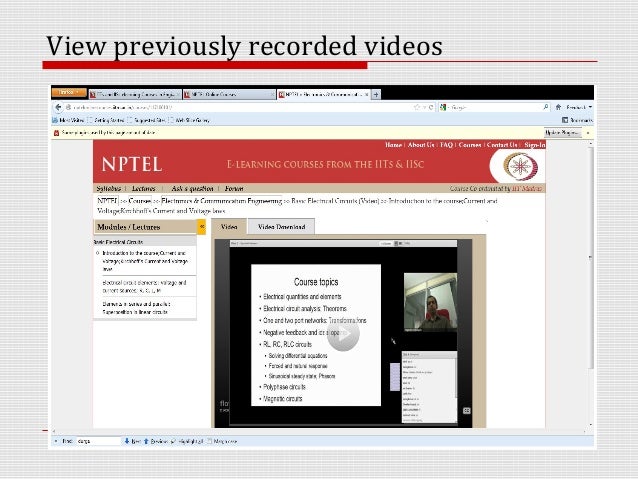The image size is (638, 479).
Task: Toggle Match case checkbox
Action: 222,441
